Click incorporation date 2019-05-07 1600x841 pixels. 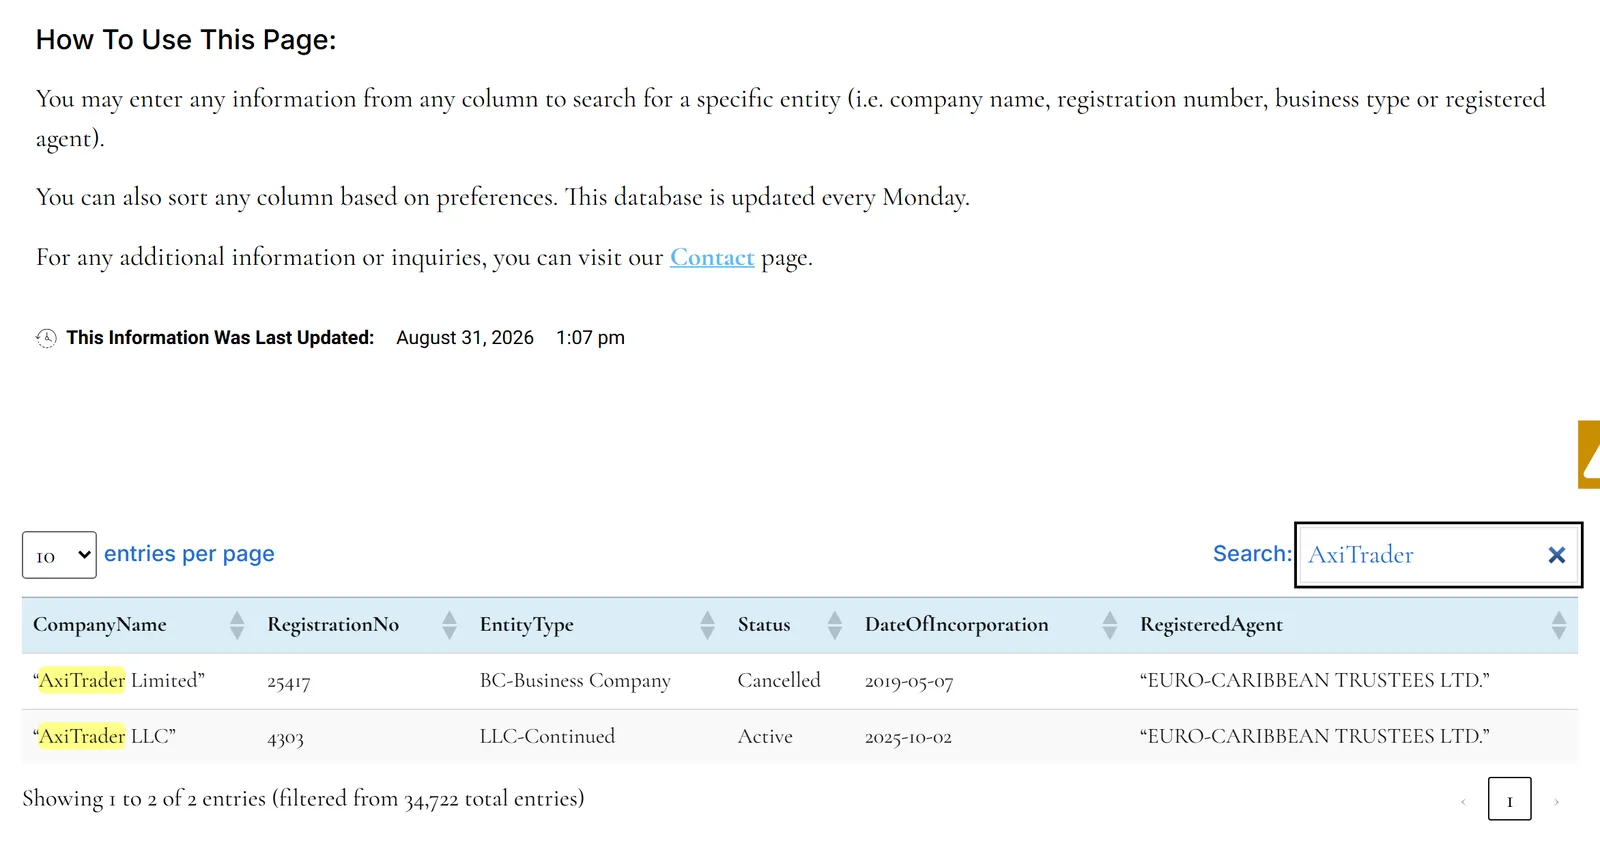click(909, 682)
